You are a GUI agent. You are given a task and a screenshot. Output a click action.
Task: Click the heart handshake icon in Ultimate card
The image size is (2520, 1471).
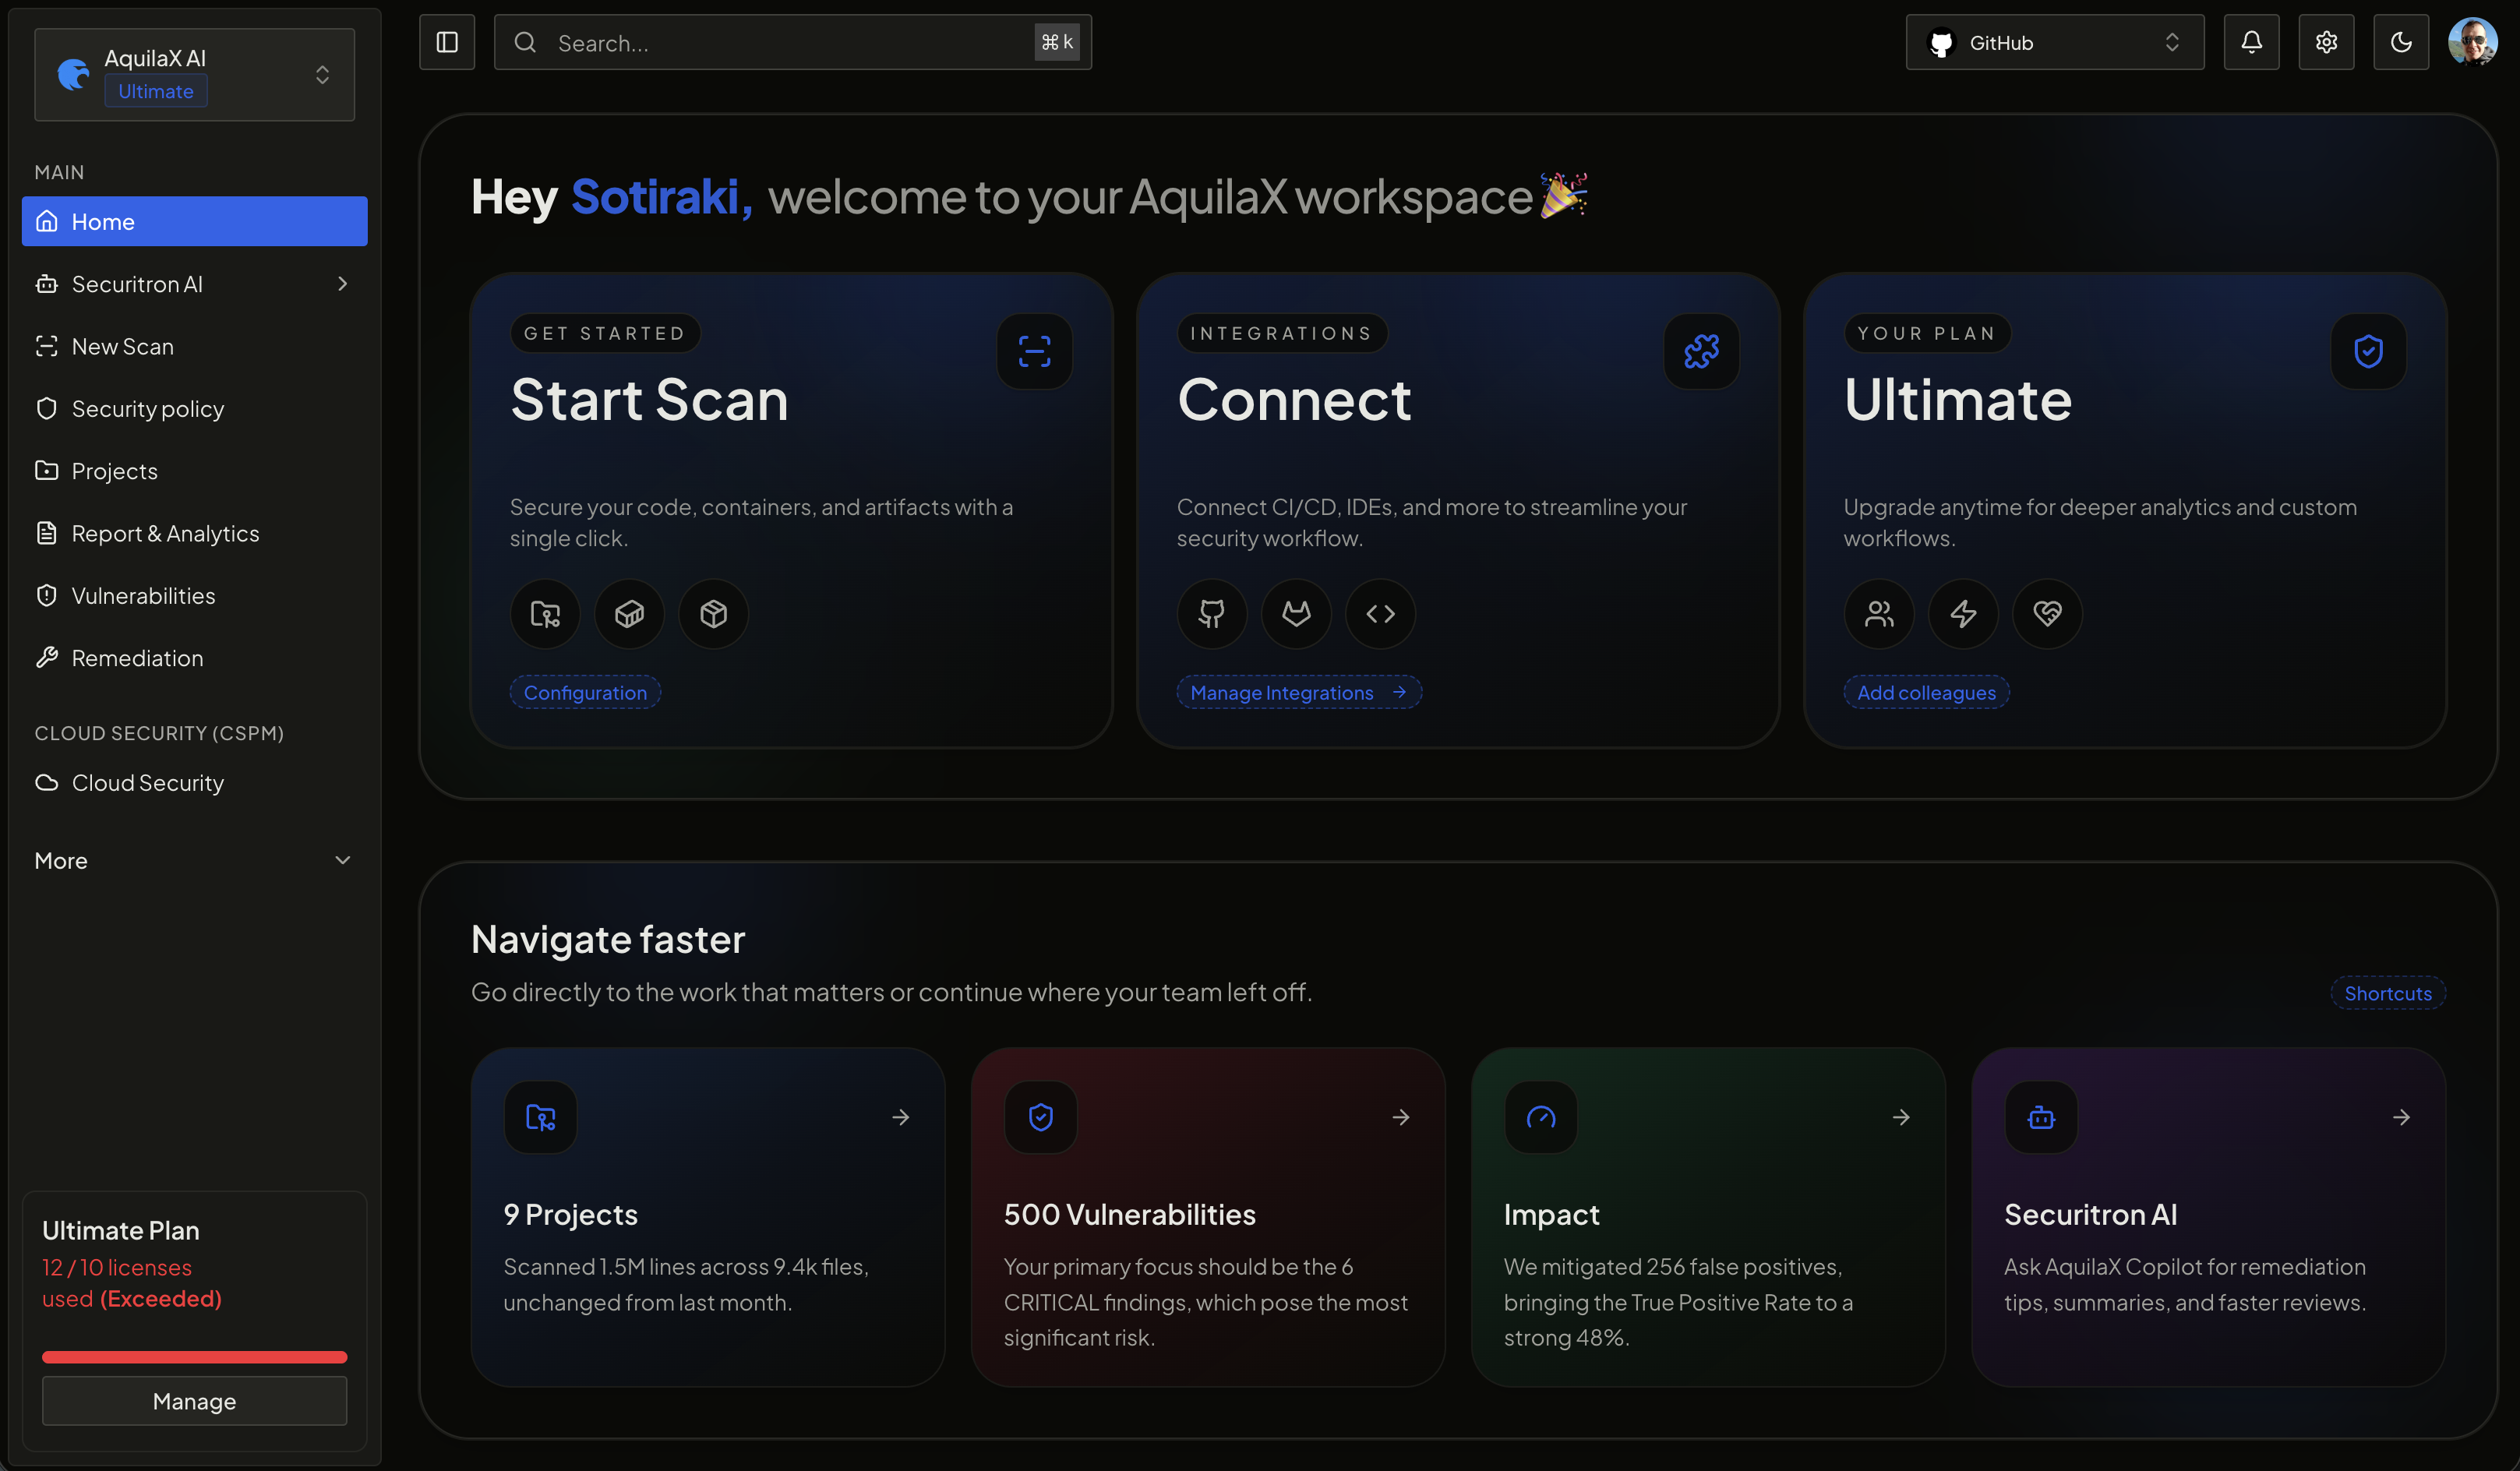pos(2047,613)
